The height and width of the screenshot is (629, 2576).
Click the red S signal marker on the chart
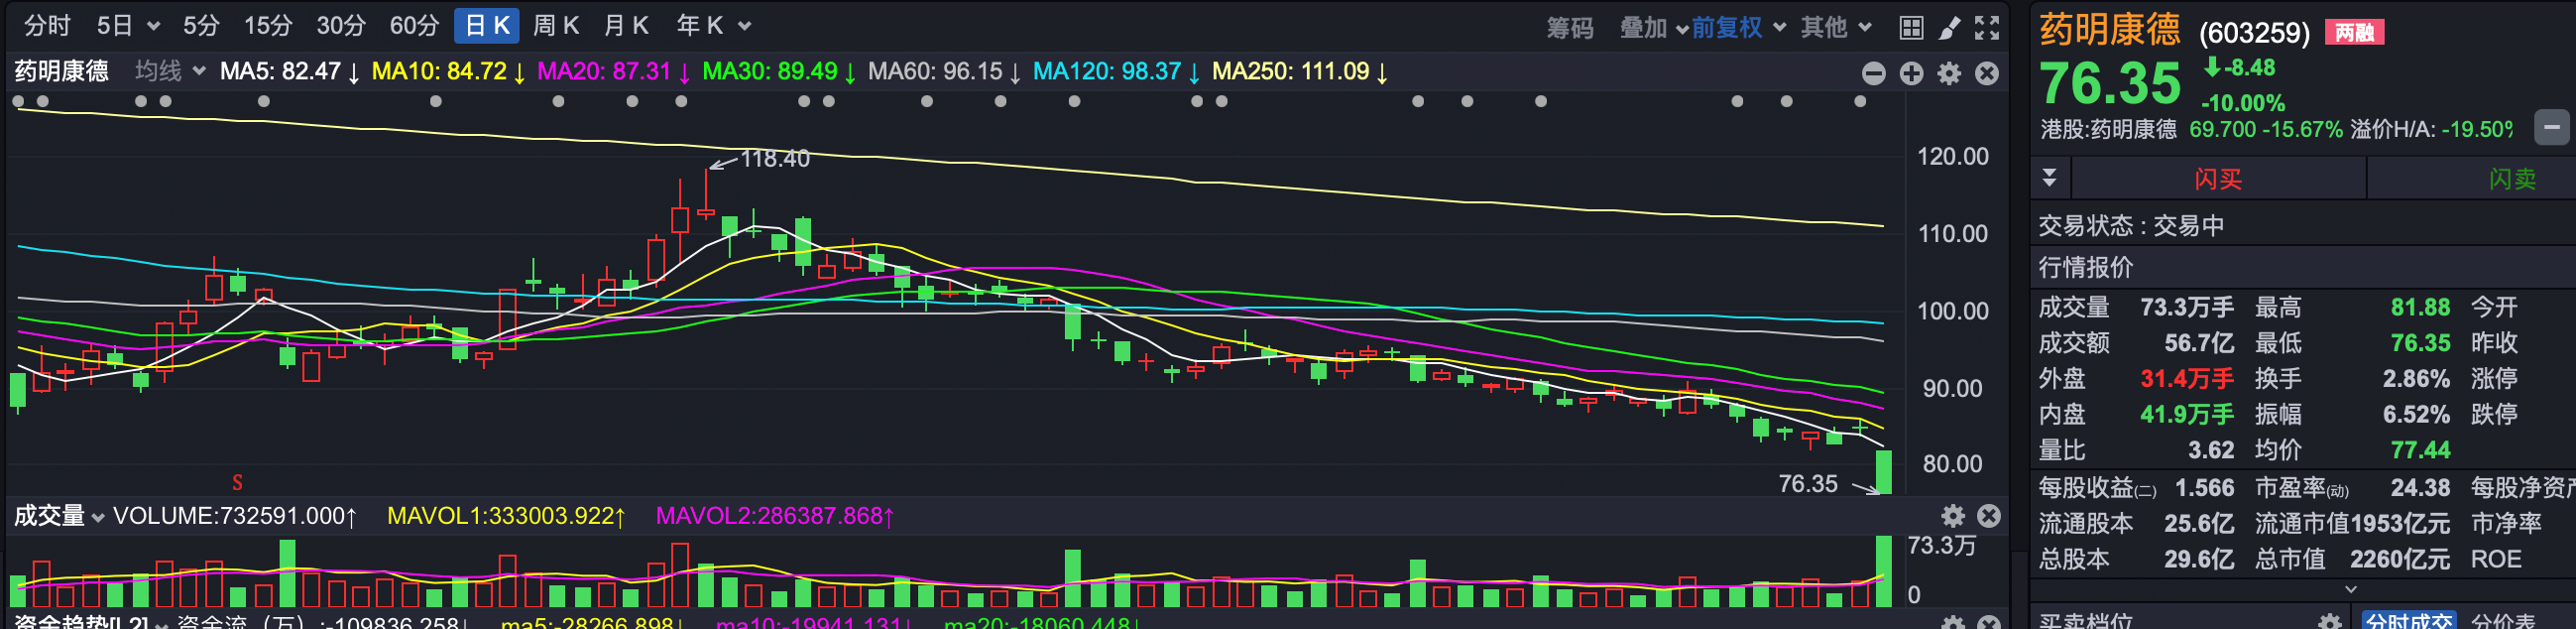tap(237, 482)
